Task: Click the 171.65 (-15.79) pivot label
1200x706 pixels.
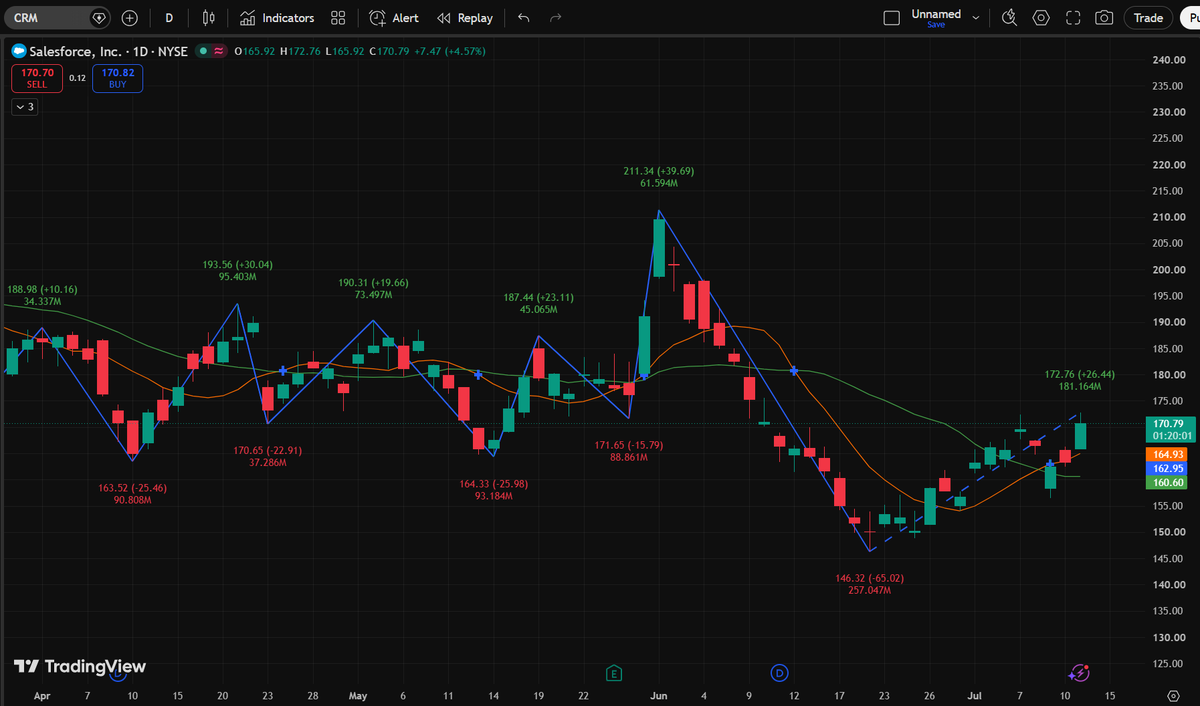Action: (628, 444)
